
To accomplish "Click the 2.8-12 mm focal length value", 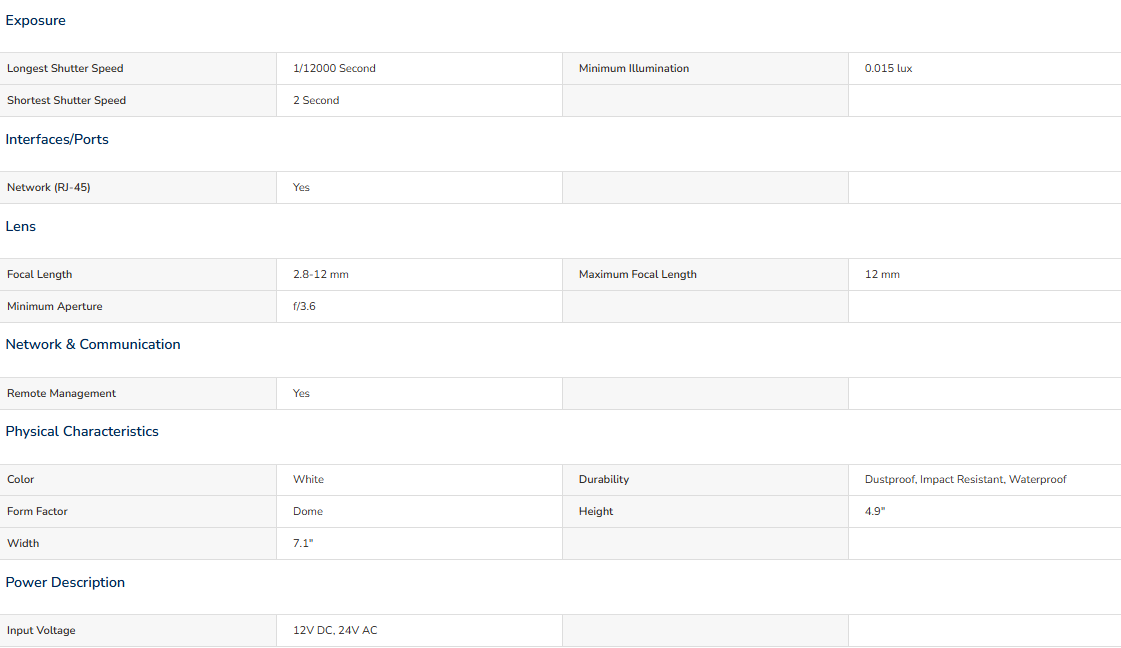I will [x=321, y=275].
